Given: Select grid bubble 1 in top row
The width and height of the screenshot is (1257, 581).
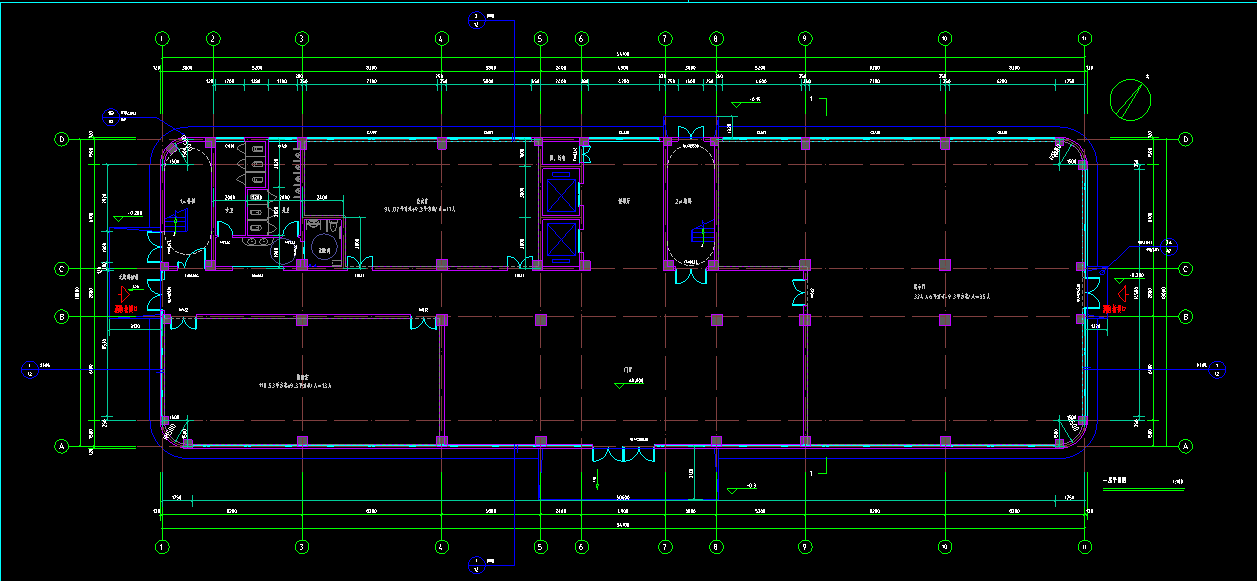Looking at the screenshot, I should pyautogui.click(x=161, y=39).
